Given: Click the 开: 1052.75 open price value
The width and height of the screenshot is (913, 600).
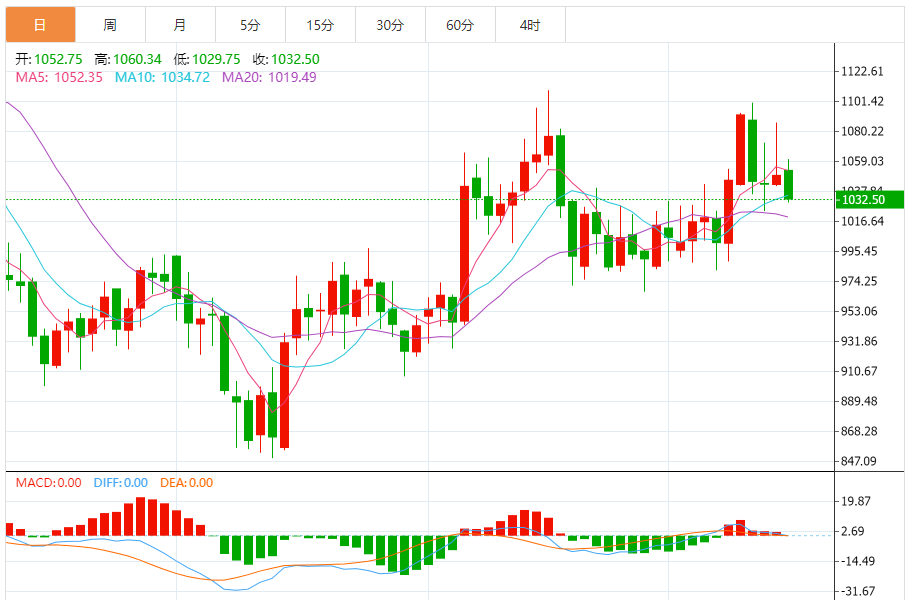Looking at the screenshot, I should [49, 59].
